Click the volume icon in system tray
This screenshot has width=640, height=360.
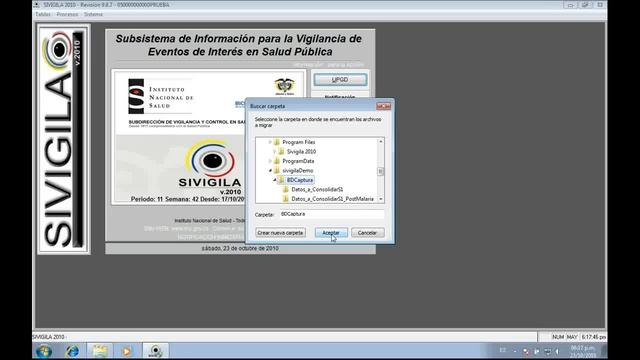[x=557, y=351]
